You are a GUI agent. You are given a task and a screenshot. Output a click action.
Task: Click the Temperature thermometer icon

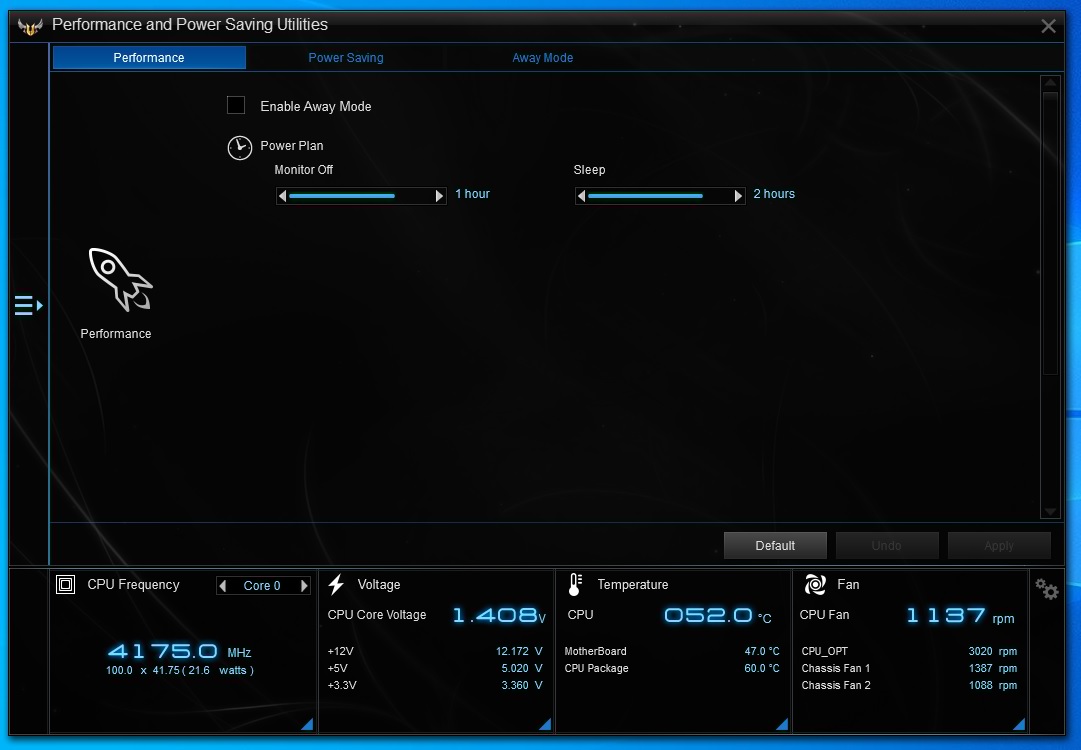tap(575, 585)
